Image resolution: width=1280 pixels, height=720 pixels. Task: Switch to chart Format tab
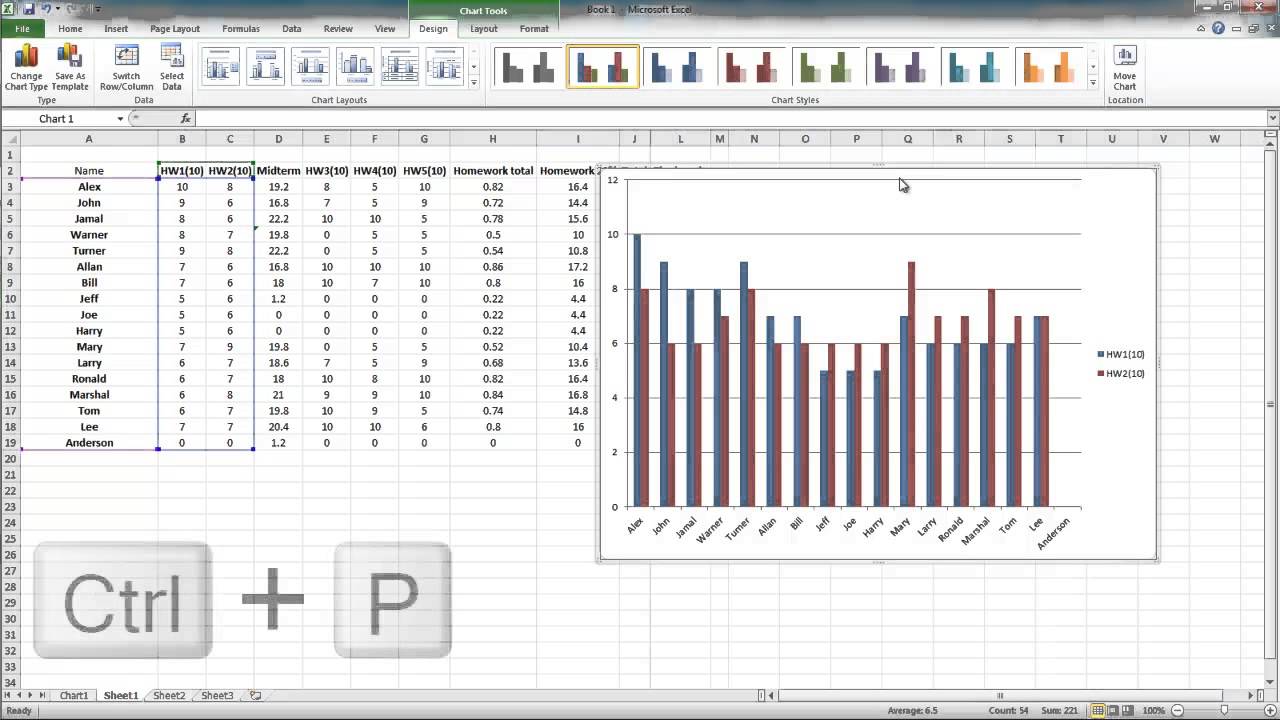point(534,29)
